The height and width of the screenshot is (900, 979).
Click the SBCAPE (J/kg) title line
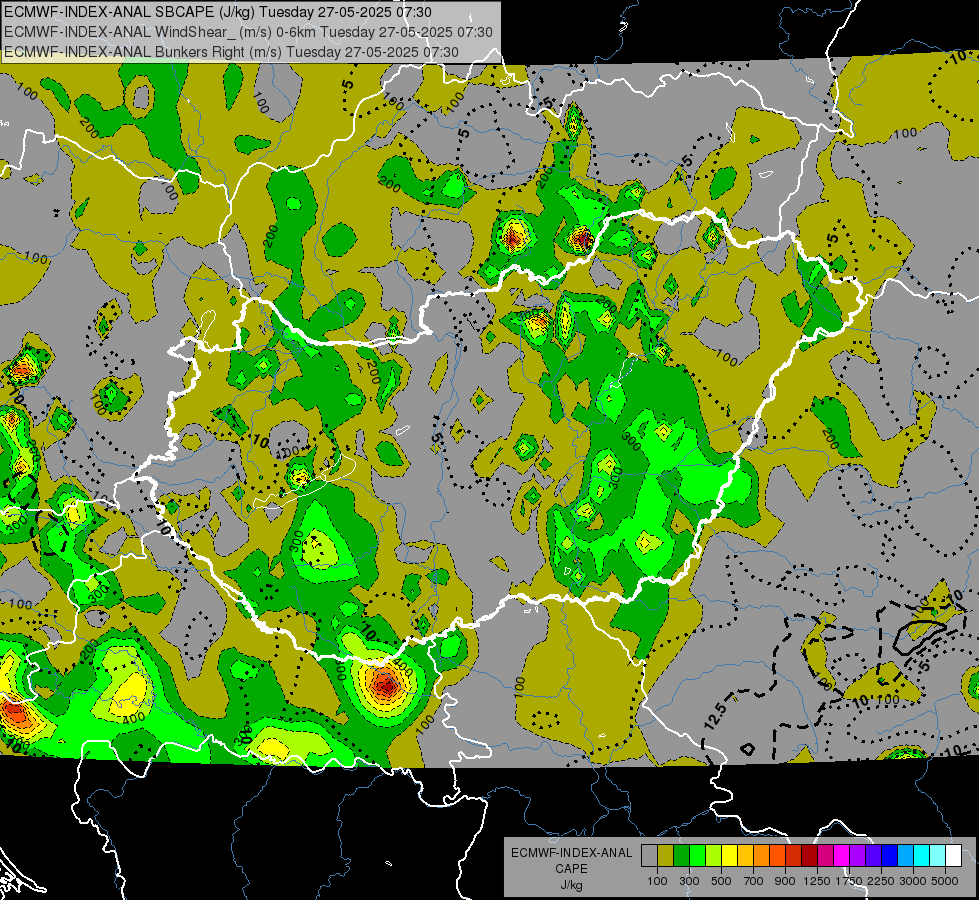point(217,12)
